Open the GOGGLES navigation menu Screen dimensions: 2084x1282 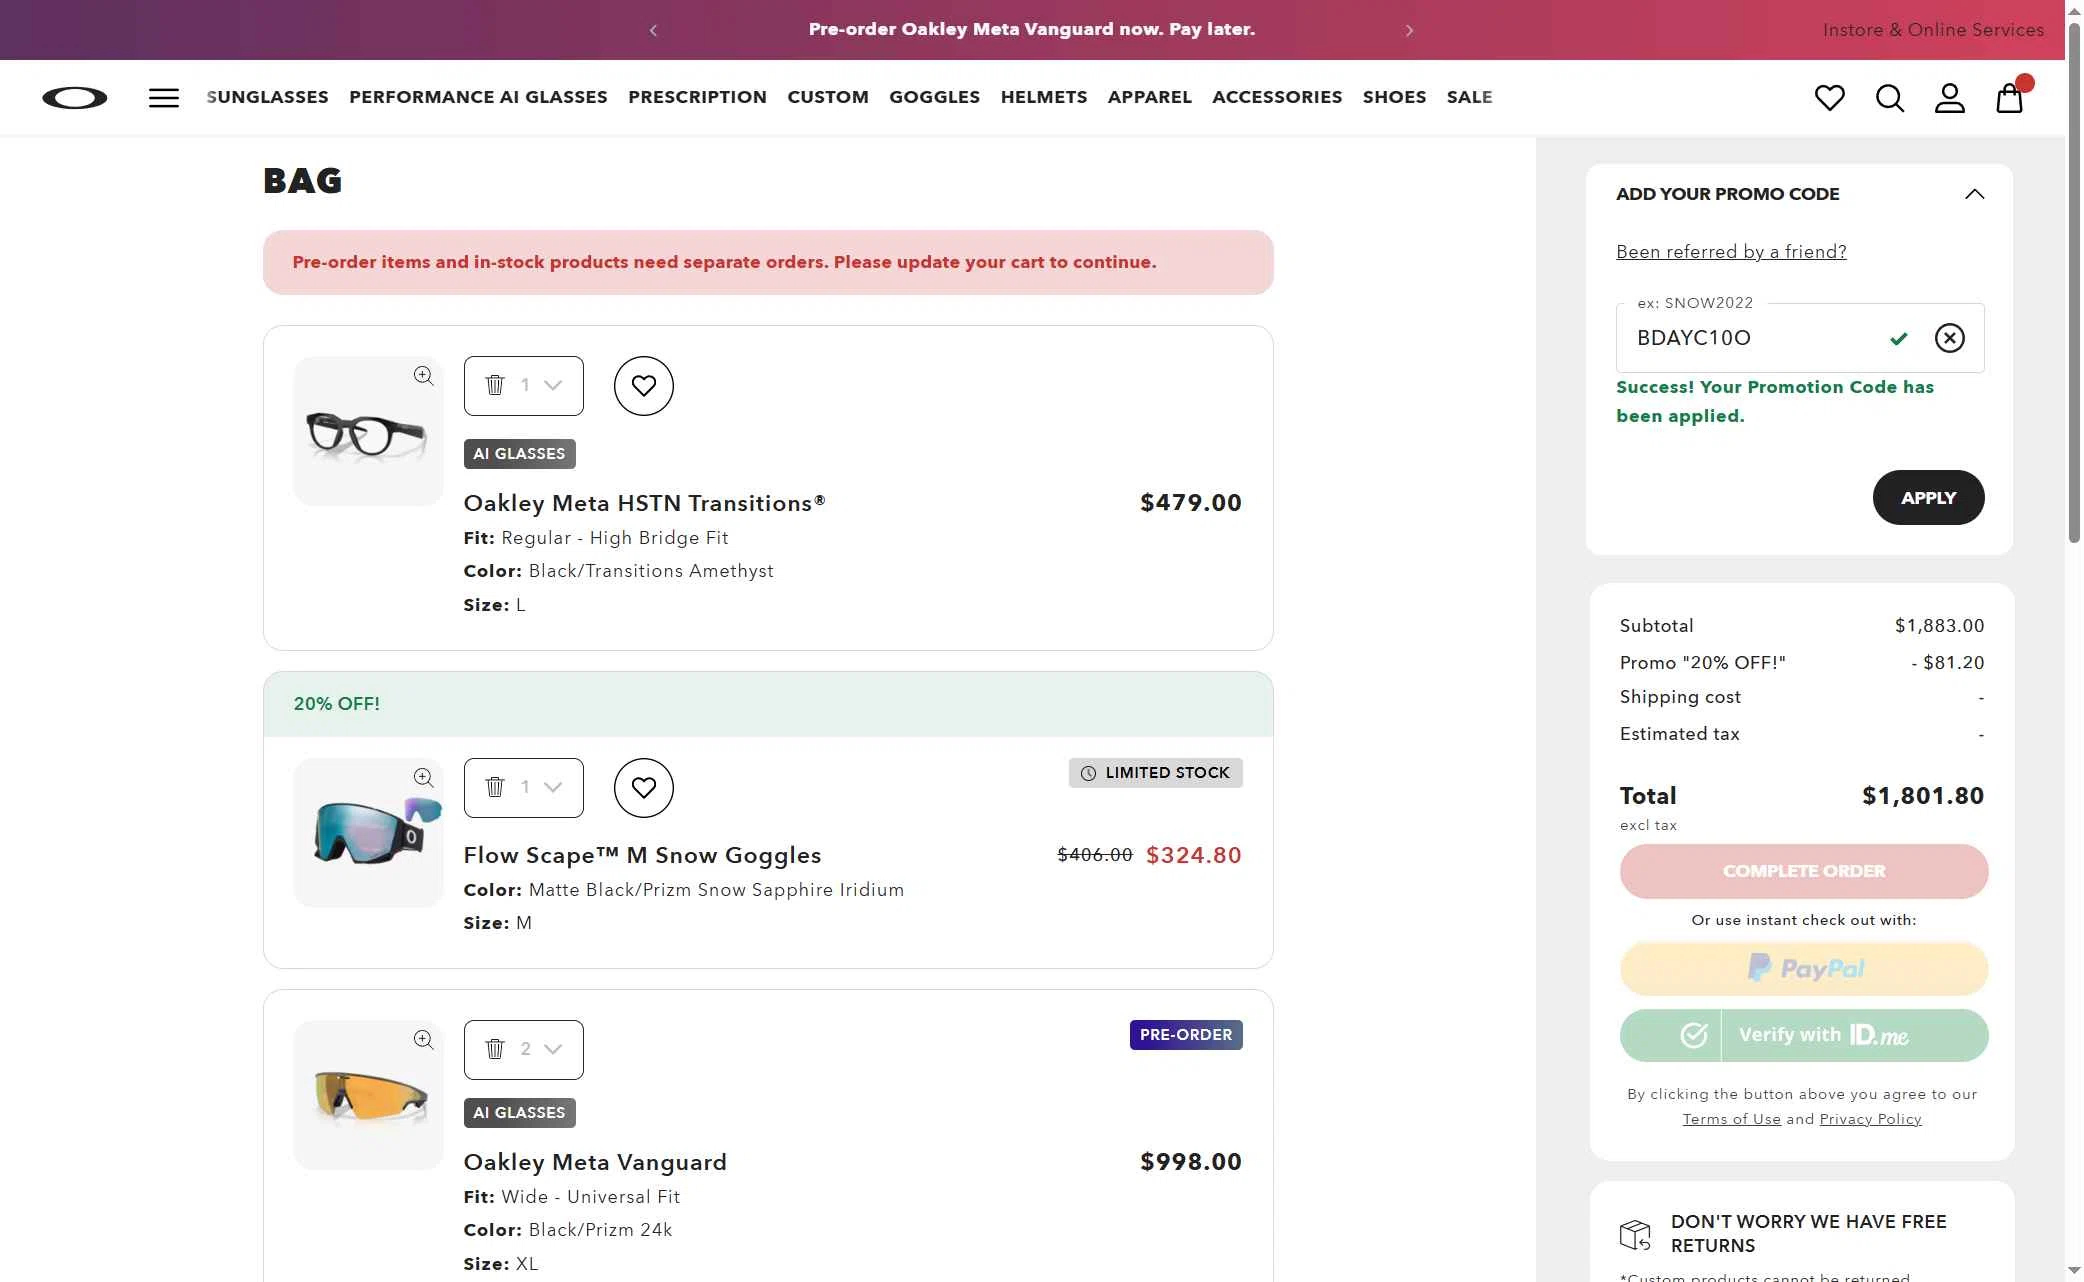coord(934,97)
